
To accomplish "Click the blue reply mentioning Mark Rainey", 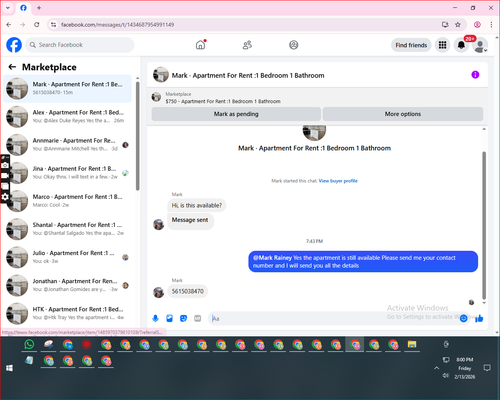I will tap(363, 261).
